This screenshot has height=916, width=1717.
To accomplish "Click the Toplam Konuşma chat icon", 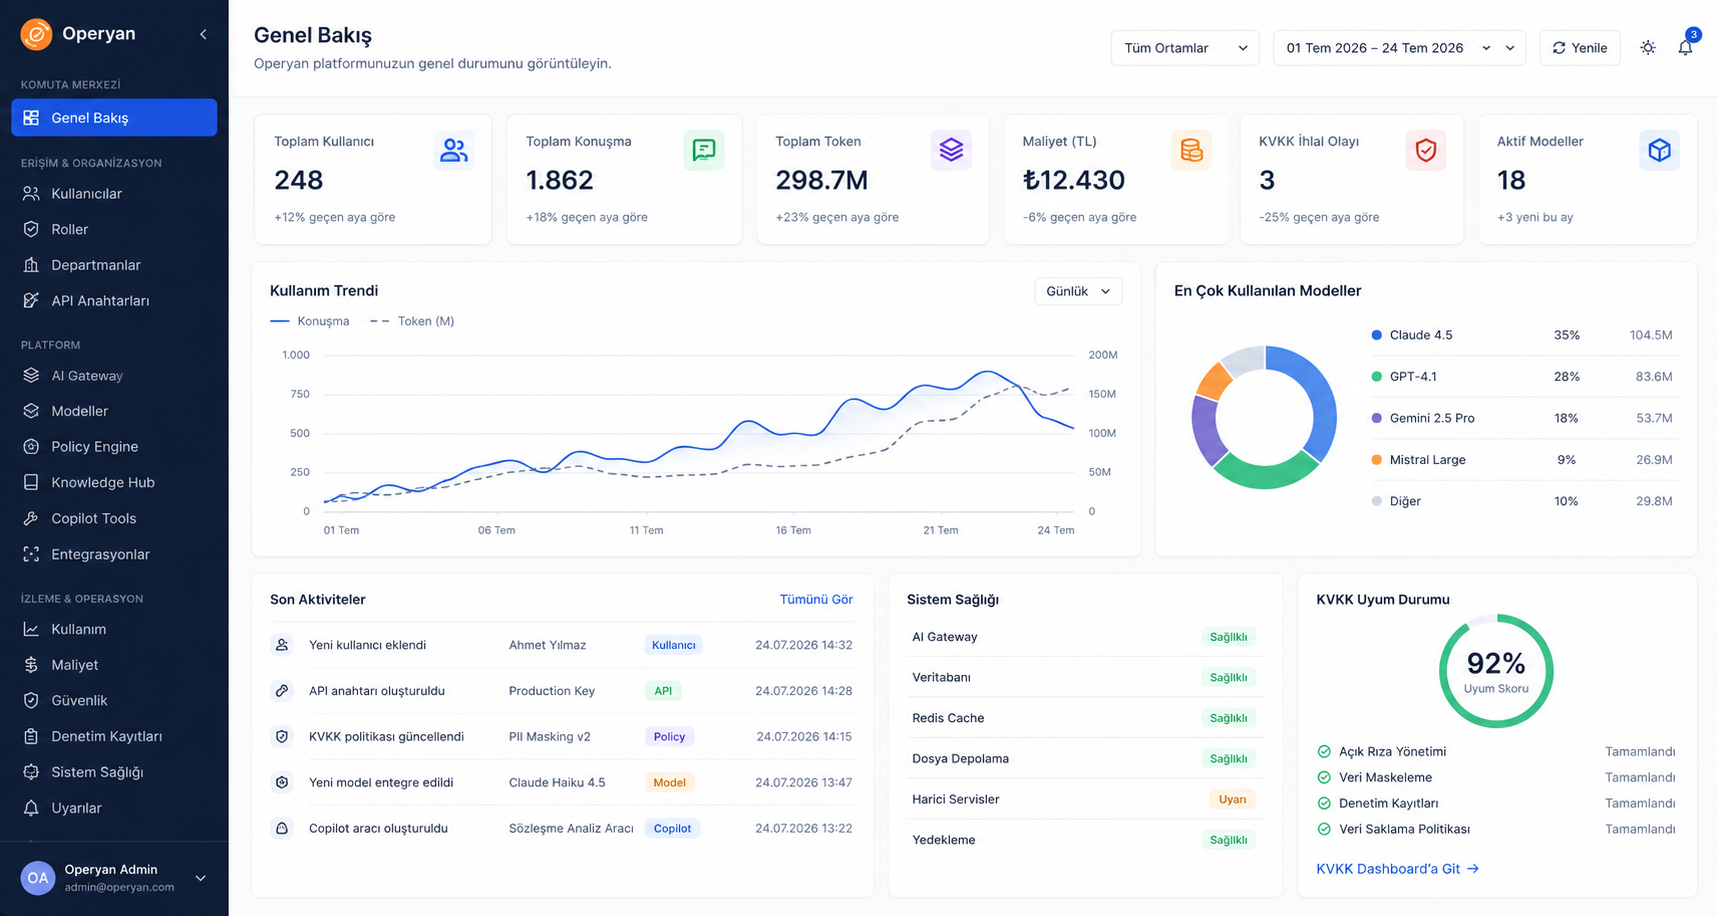I will pyautogui.click(x=704, y=150).
